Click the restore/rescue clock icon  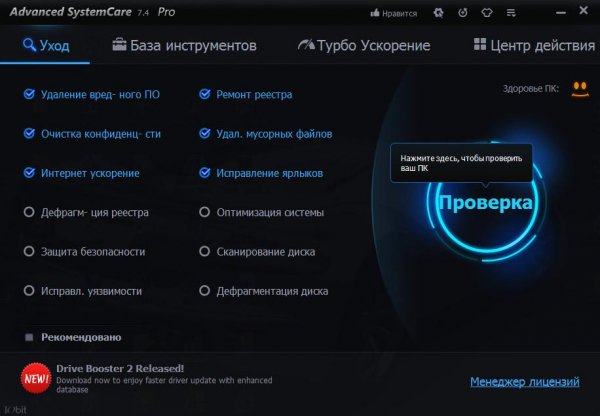(x=463, y=13)
